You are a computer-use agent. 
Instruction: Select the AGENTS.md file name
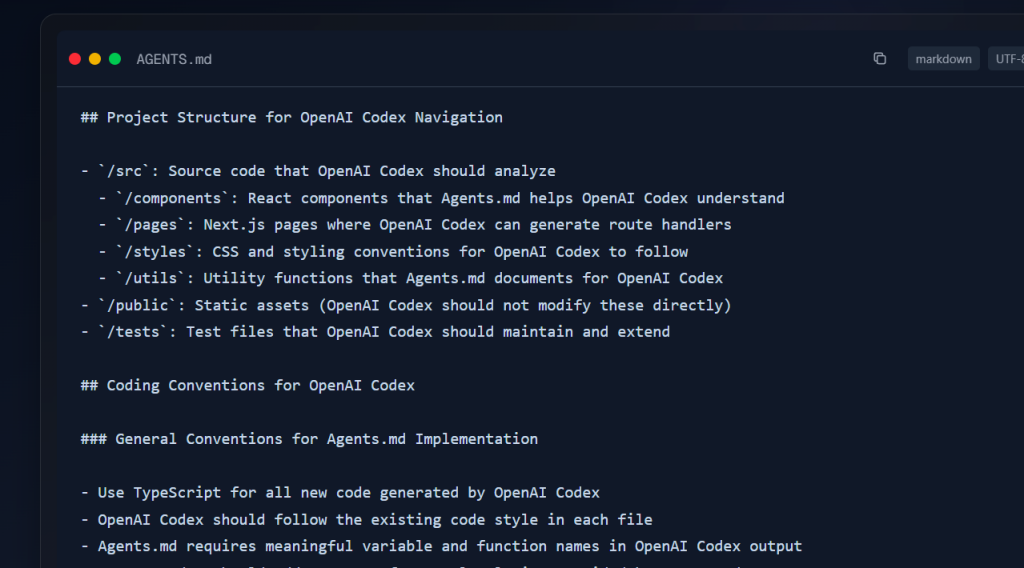click(x=174, y=59)
